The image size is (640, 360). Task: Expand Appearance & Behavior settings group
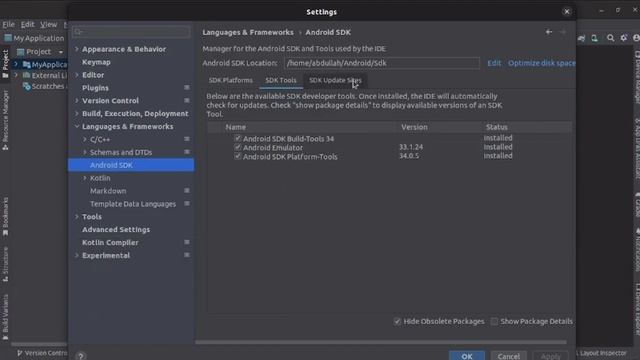point(77,49)
